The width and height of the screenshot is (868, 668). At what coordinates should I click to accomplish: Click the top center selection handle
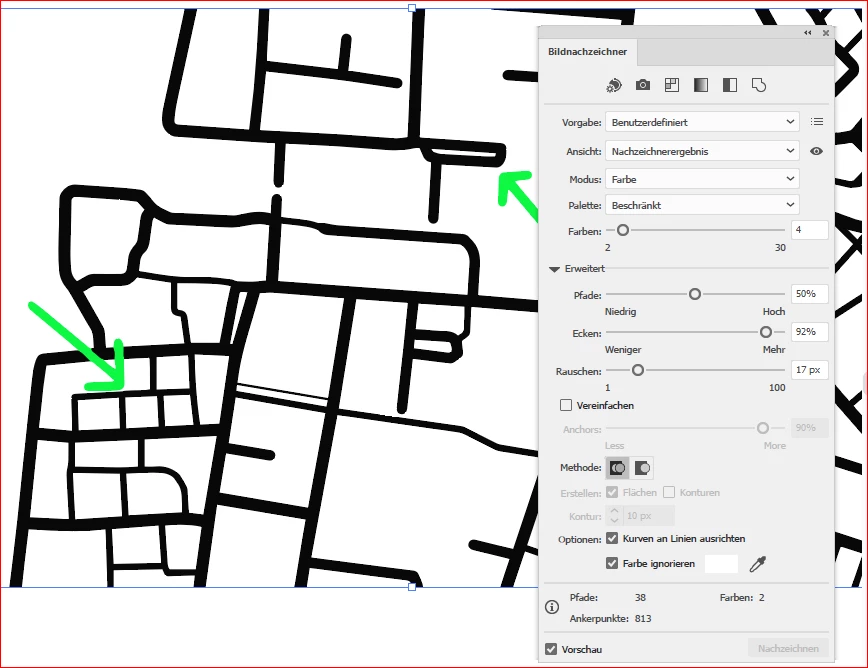pyautogui.click(x=412, y=8)
